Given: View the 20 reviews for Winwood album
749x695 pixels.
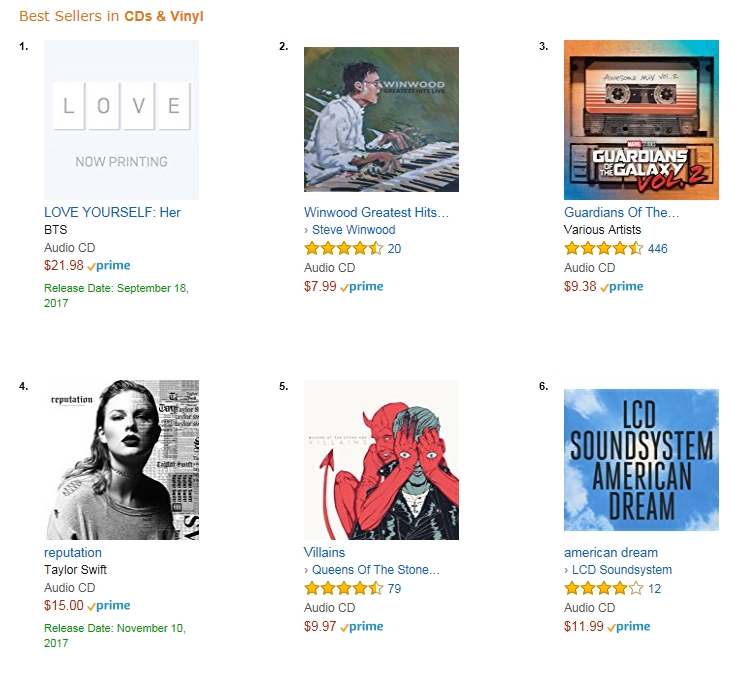Looking at the screenshot, I should click(394, 249).
